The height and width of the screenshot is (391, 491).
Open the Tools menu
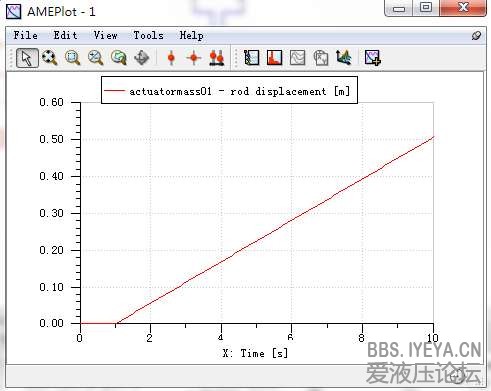click(148, 35)
